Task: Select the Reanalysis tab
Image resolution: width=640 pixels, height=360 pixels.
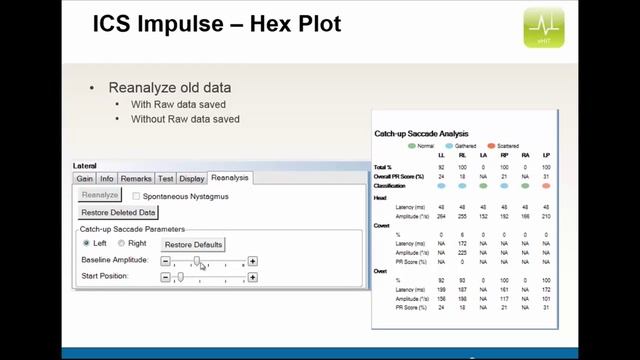Action: click(230, 178)
